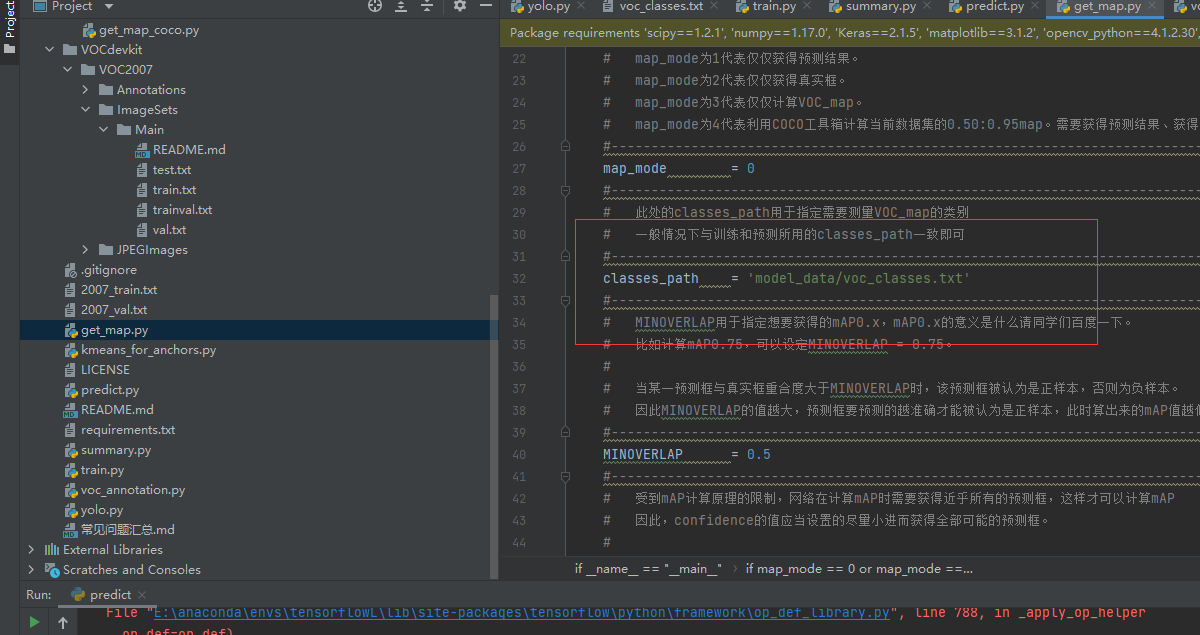Click line number 27 in the gutter
Screen dimensions: 1200x635
518,168
